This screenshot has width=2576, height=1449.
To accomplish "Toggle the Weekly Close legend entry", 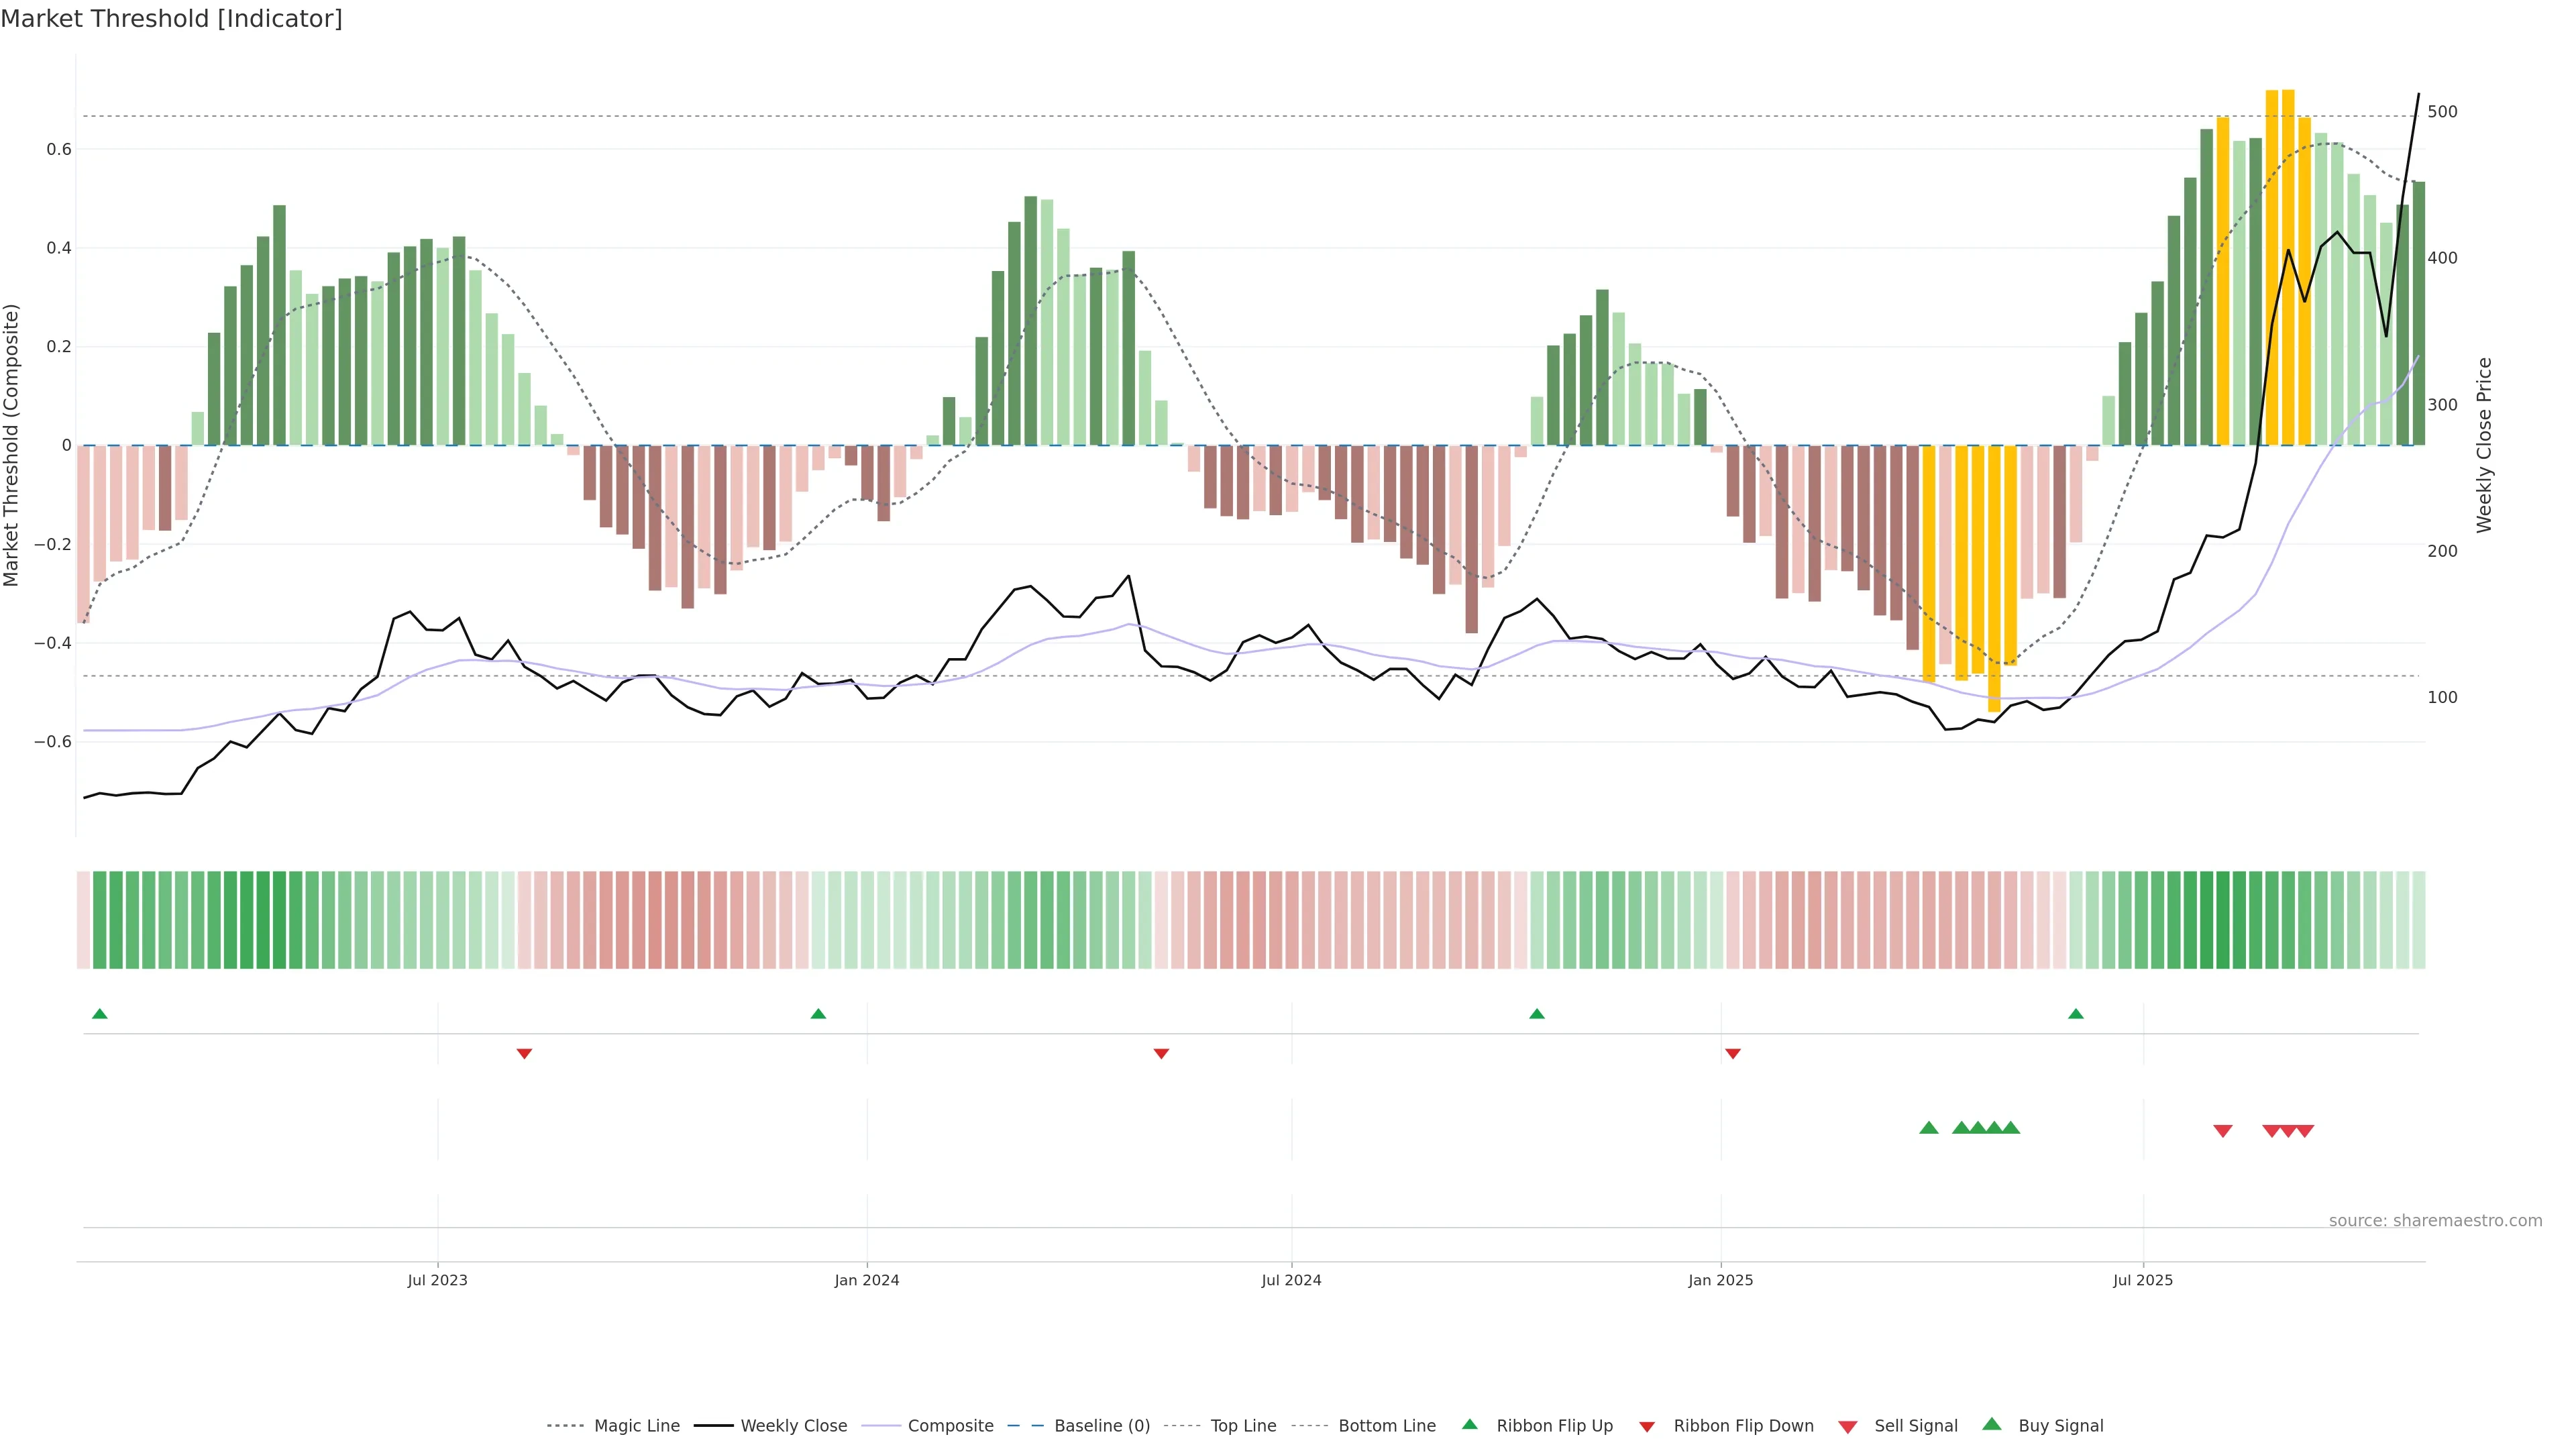I will [793, 1426].
